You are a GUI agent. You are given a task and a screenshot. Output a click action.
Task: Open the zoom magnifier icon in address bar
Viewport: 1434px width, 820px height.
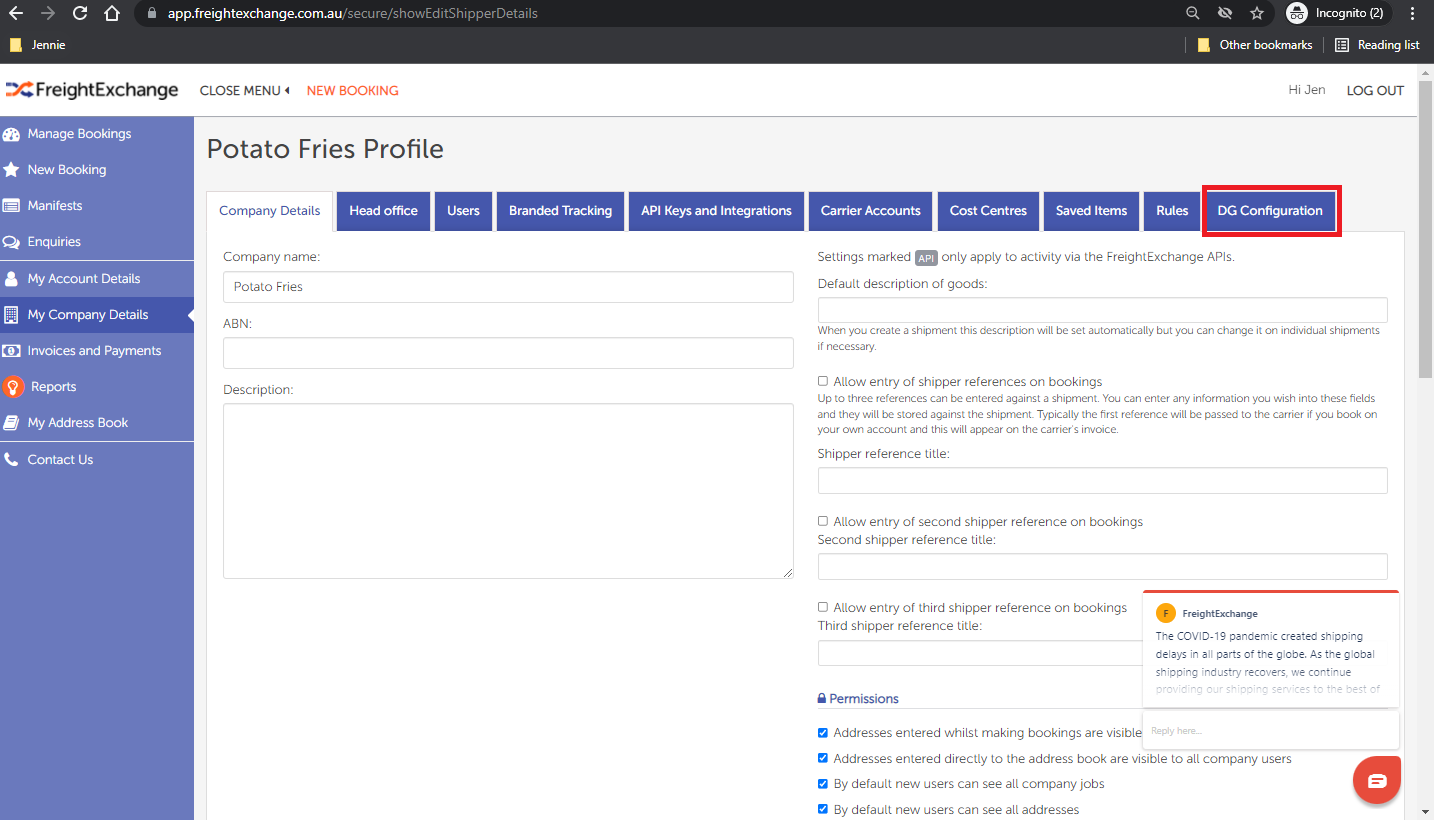coord(1192,13)
